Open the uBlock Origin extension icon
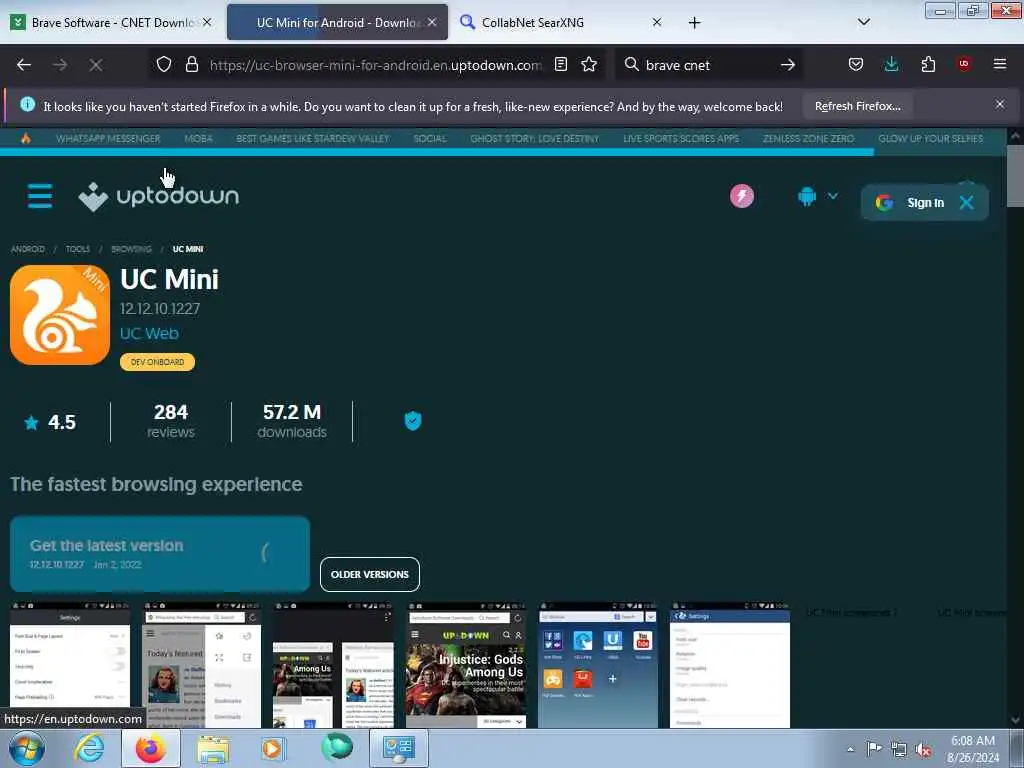The image size is (1024, 768). pos(964,64)
